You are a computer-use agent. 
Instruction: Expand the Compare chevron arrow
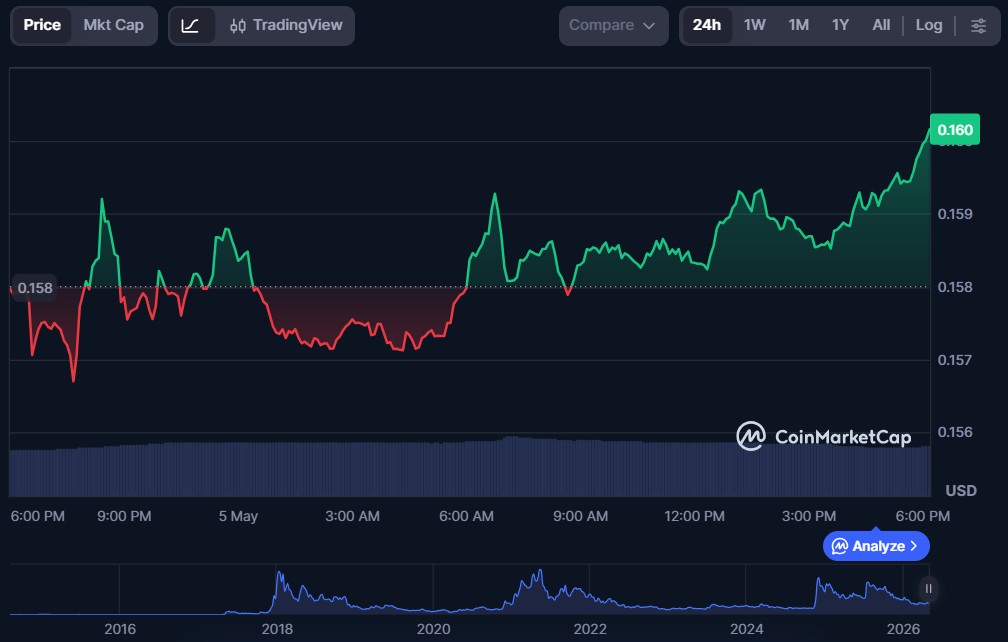(x=649, y=26)
